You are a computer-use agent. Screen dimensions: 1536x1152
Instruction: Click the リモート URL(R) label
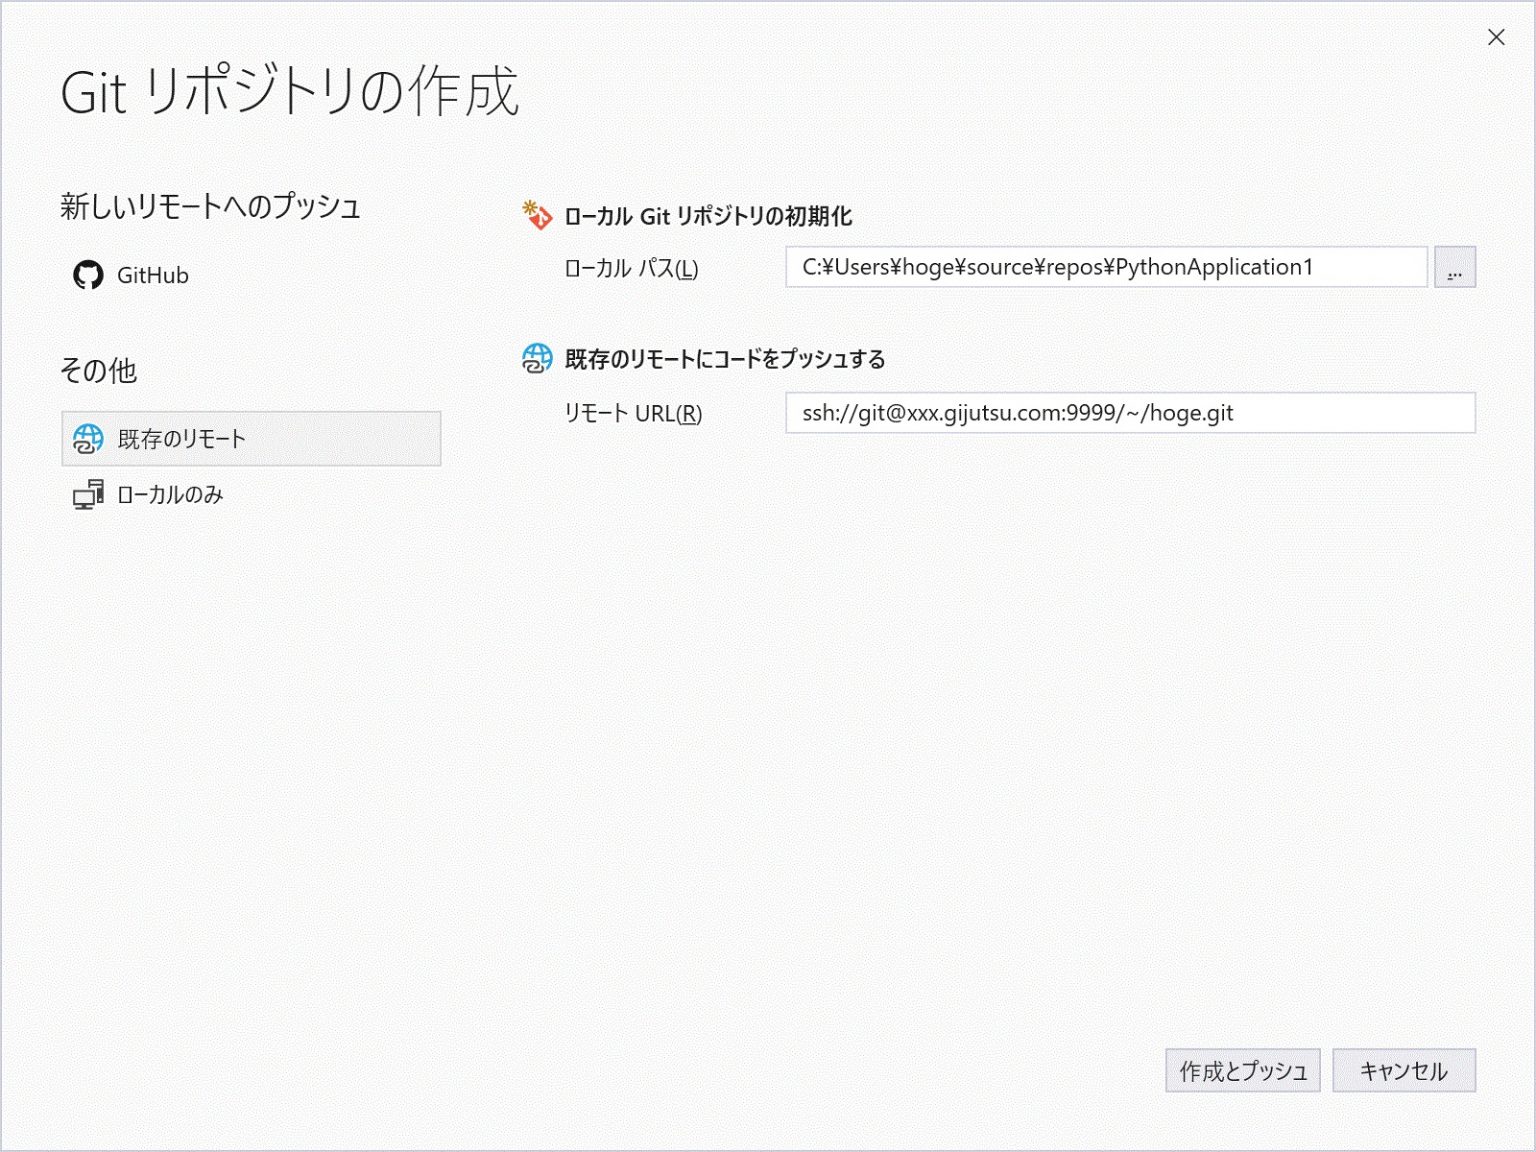(633, 413)
